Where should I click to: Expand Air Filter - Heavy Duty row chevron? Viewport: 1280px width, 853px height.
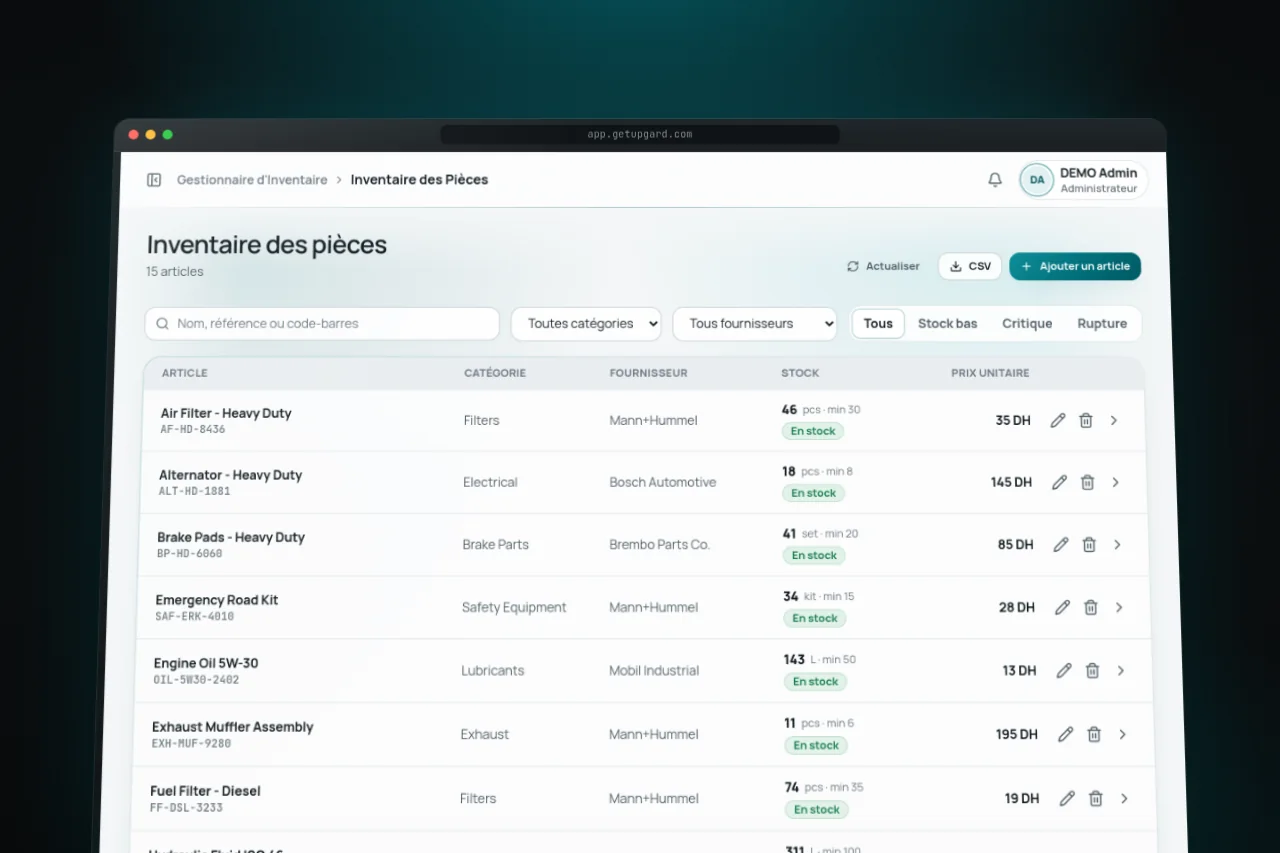tap(1114, 420)
